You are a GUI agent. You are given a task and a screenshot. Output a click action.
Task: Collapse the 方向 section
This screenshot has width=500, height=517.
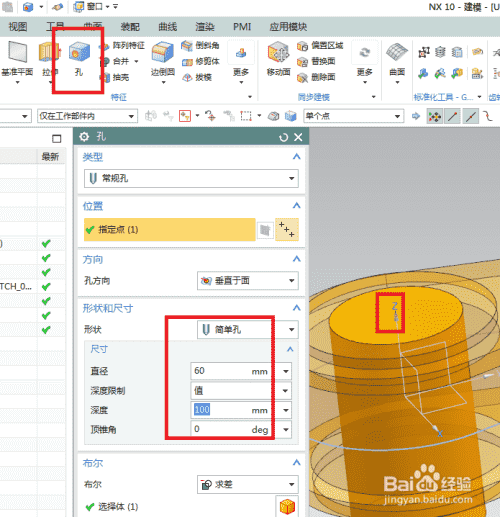(x=296, y=259)
